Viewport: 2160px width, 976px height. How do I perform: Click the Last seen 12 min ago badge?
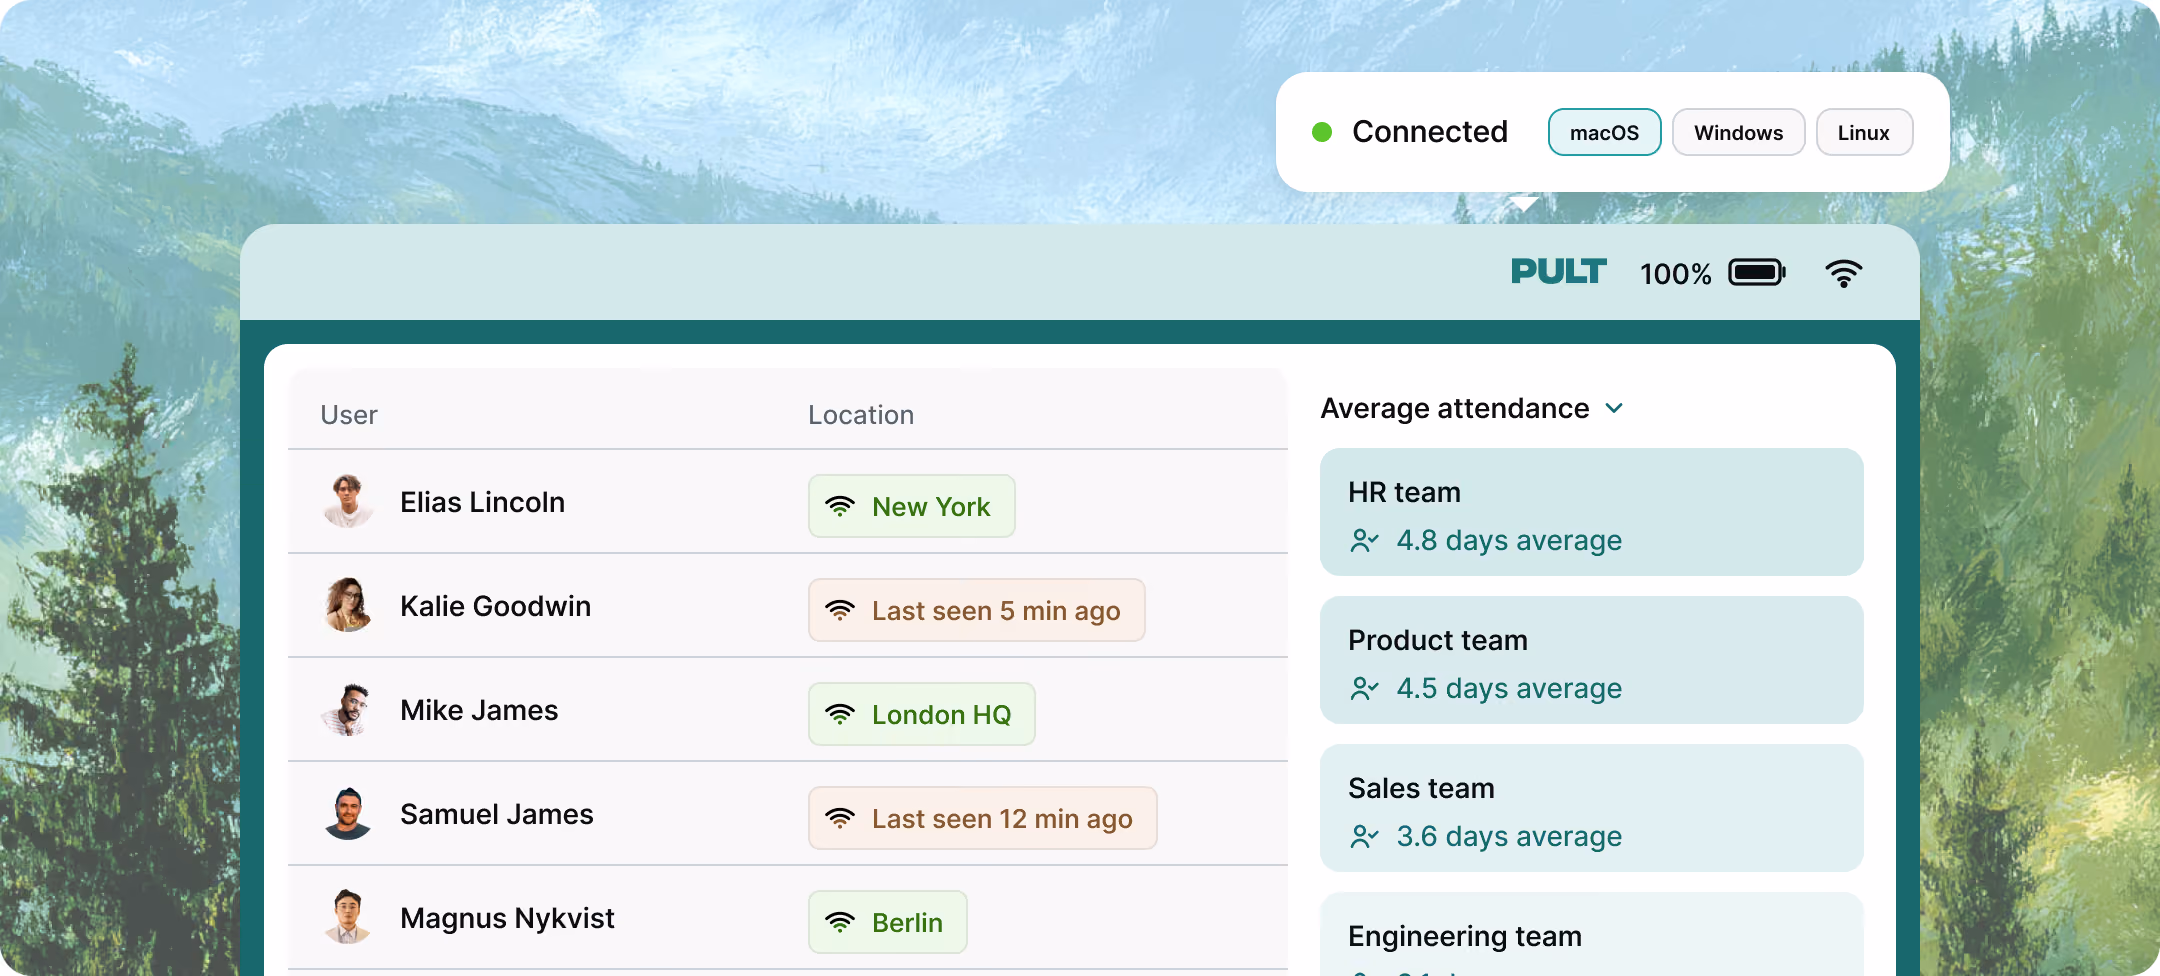point(982,818)
